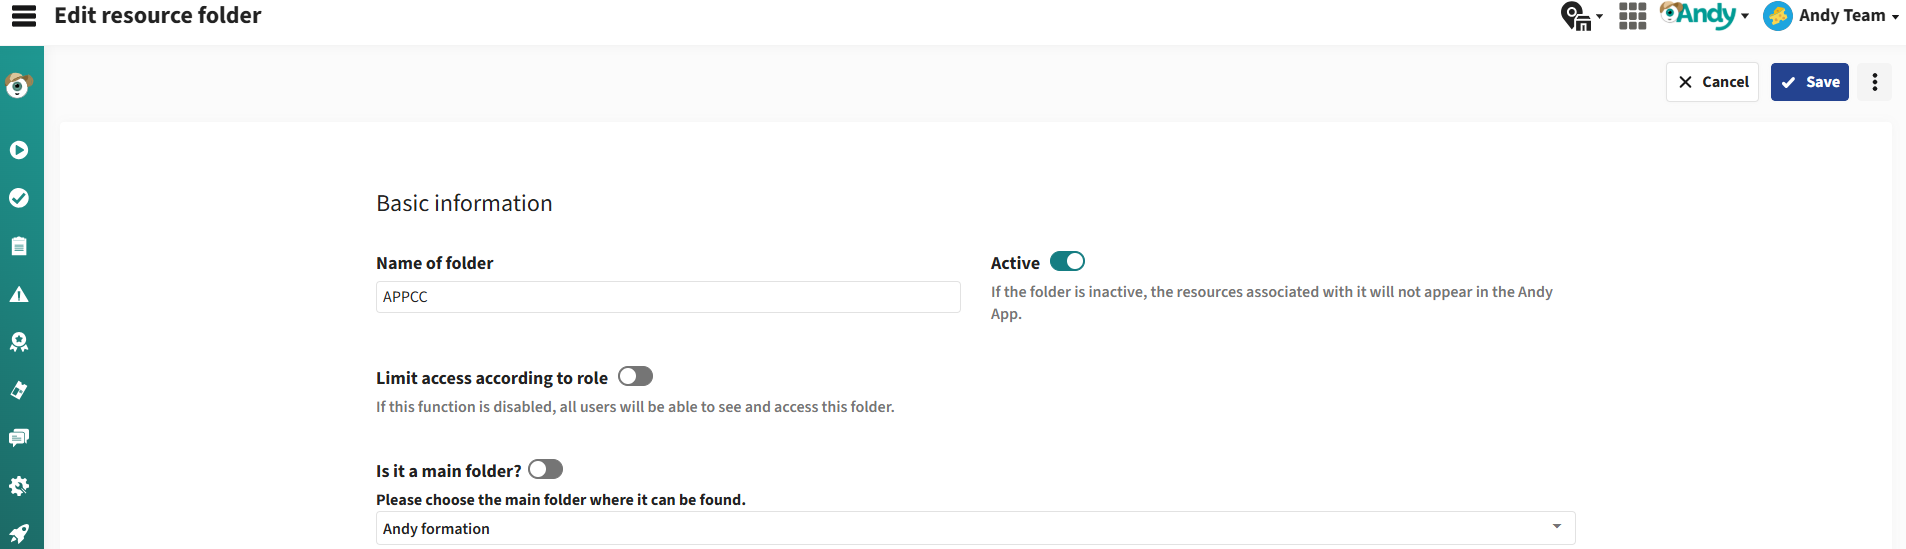Open the three-dot more options menu
Image resolution: width=1906 pixels, height=549 pixels.
coord(1874,82)
